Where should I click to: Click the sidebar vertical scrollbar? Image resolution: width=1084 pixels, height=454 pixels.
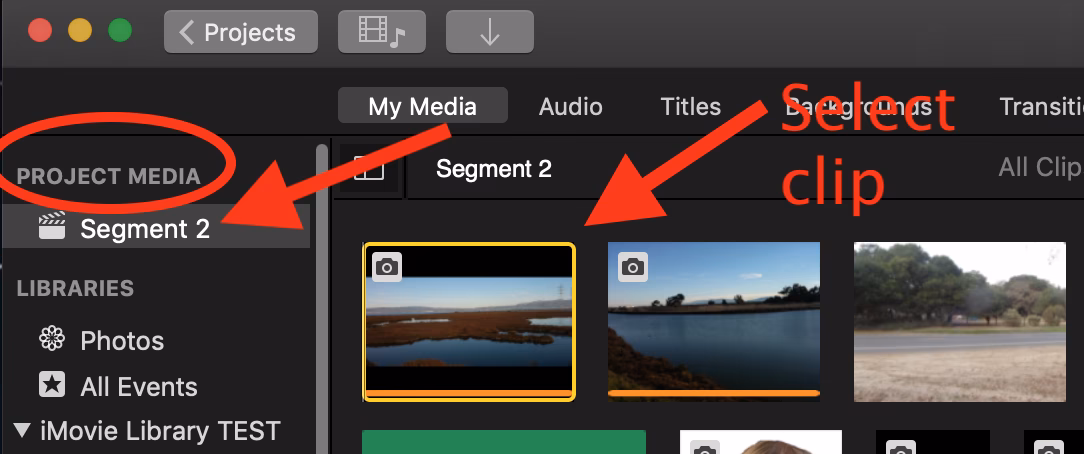pos(321,299)
